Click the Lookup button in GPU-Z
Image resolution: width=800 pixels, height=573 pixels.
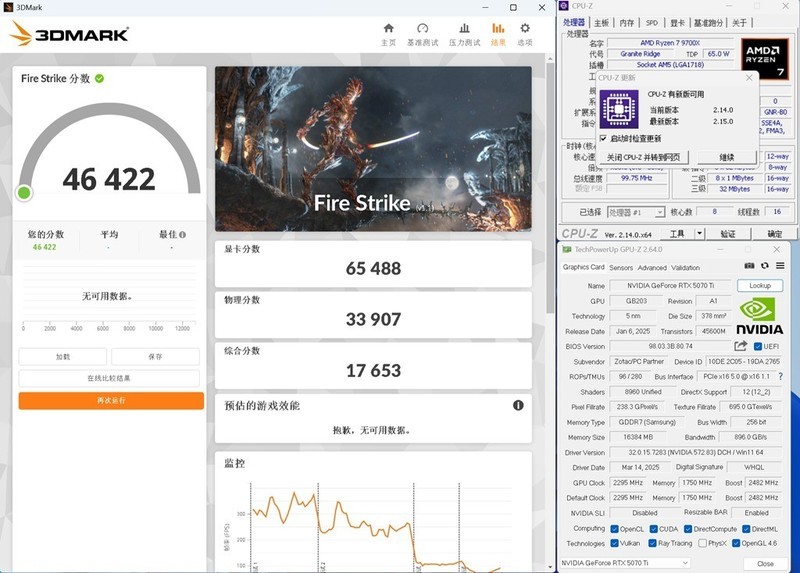760,286
